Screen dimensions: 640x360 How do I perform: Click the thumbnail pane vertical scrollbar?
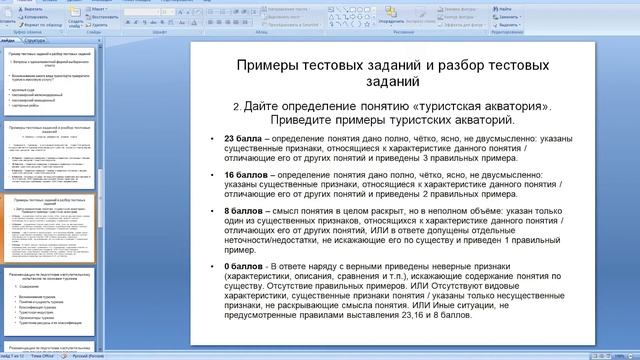click(100, 197)
